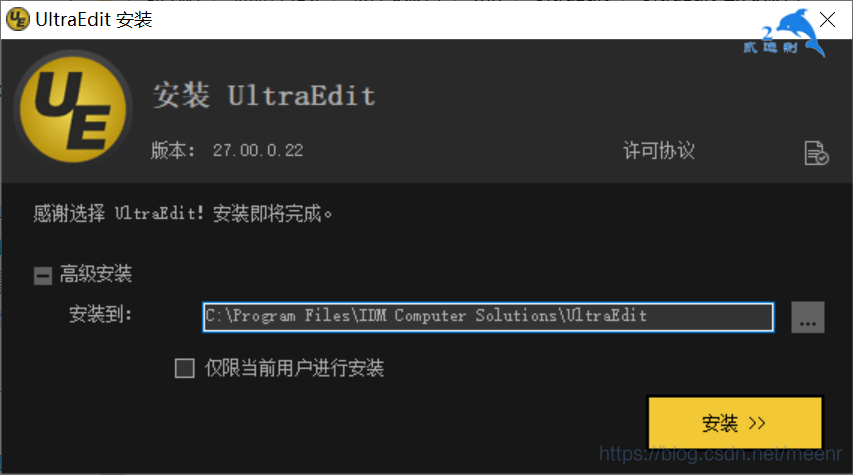The height and width of the screenshot is (475, 853).
Task: Click inside the install path field
Action: click(x=488, y=317)
